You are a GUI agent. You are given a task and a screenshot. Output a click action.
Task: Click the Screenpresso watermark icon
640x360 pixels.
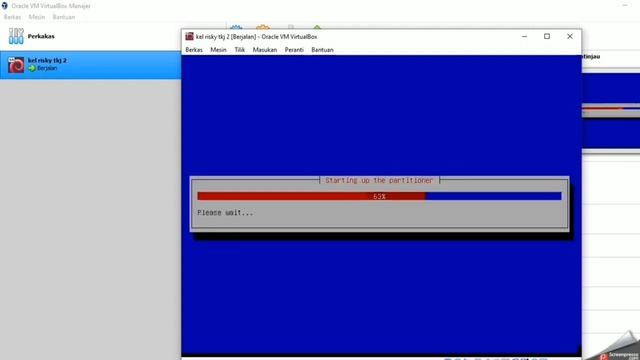coord(603,356)
